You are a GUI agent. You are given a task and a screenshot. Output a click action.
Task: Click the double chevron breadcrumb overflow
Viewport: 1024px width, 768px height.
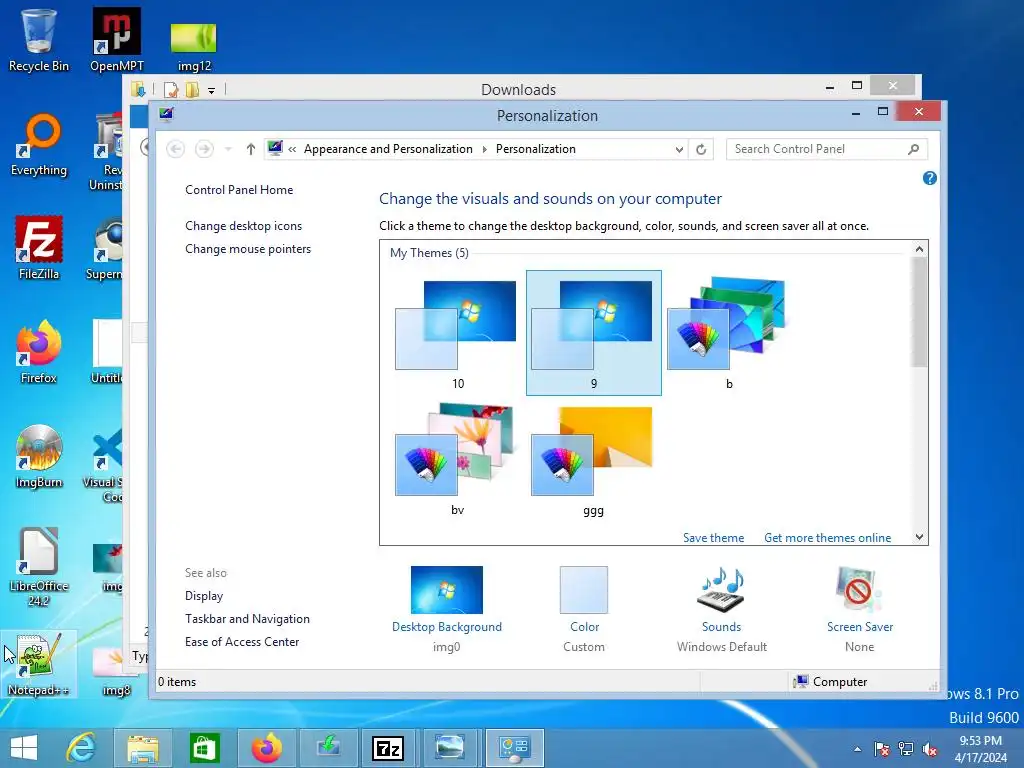tap(292, 149)
